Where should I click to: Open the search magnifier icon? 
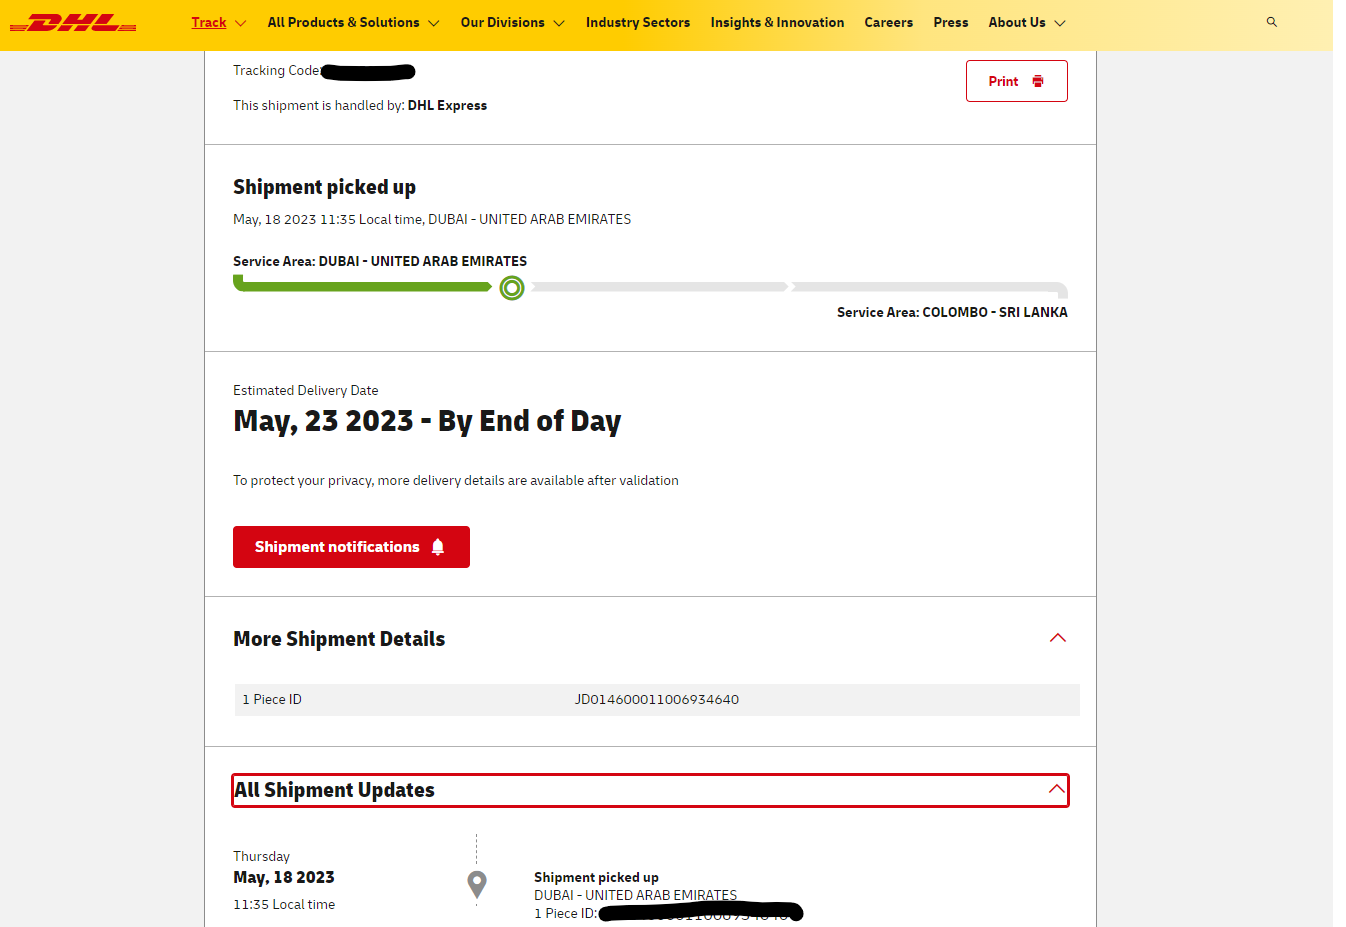tap(1272, 22)
